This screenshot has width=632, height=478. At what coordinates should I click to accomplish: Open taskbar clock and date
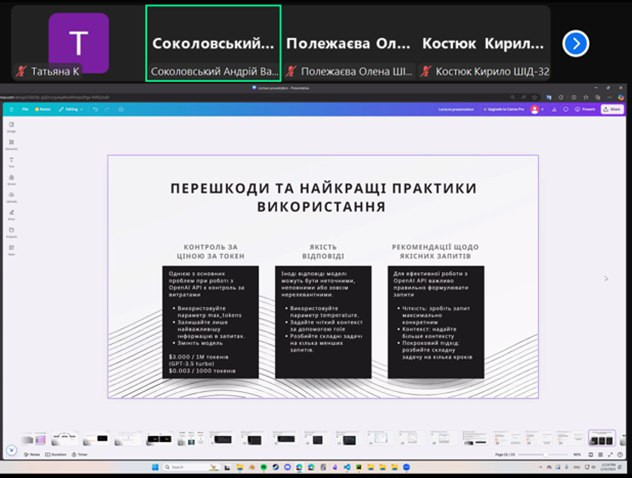(x=607, y=467)
